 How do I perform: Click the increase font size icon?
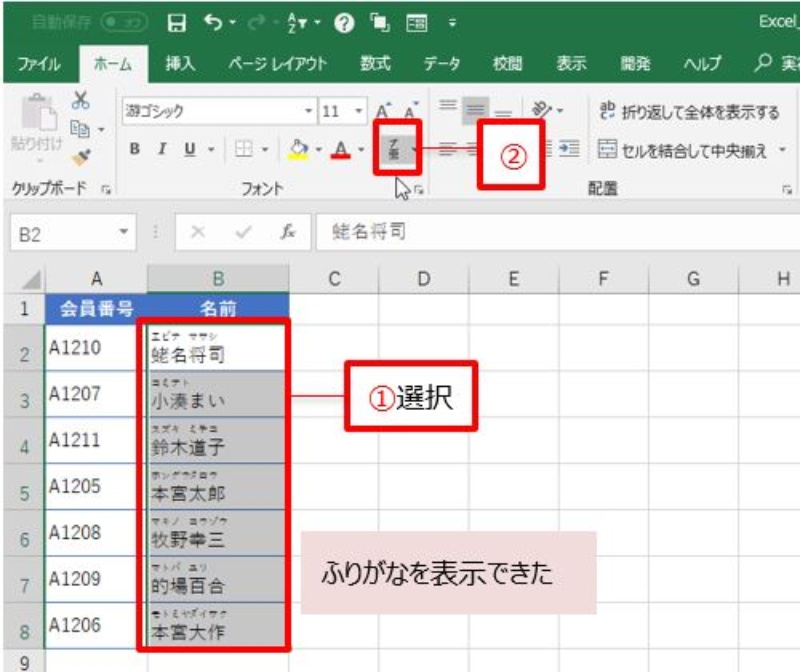383,112
